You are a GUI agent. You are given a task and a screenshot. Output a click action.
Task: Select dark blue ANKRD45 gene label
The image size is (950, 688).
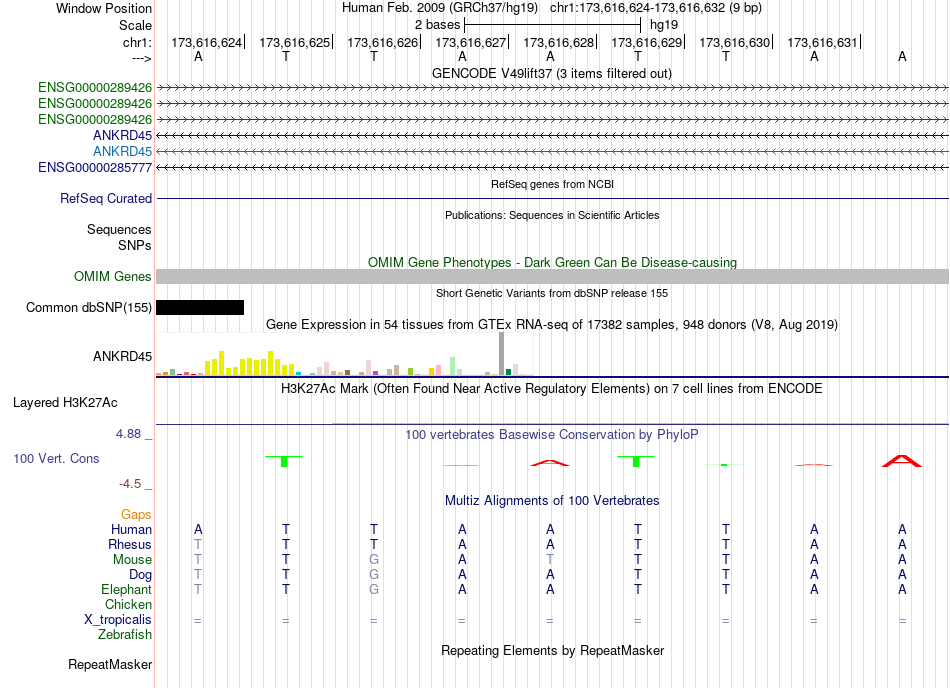[x=122, y=136]
